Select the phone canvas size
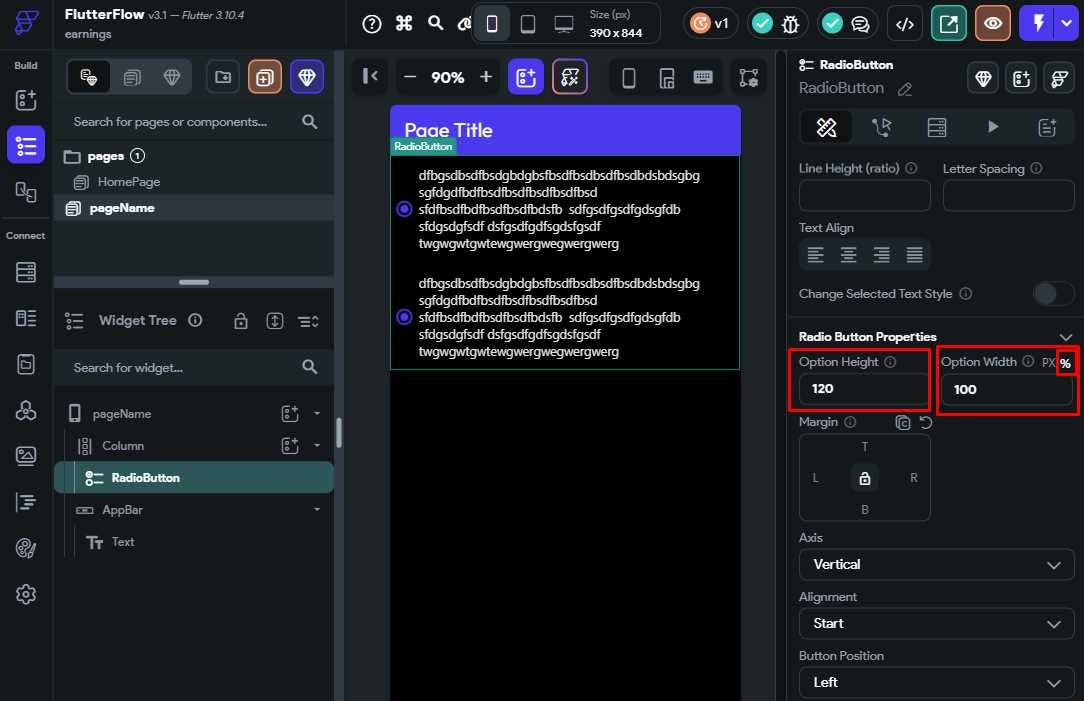The height and width of the screenshot is (701, 1084). coord(492,24)
